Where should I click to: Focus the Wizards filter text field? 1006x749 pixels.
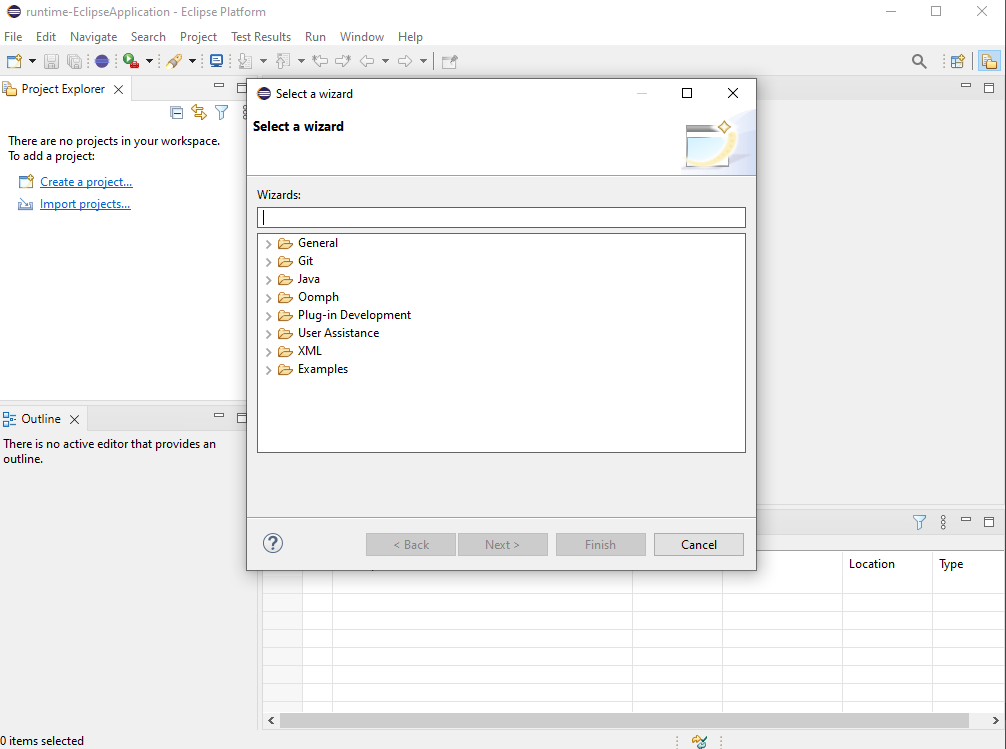(501, 217)
